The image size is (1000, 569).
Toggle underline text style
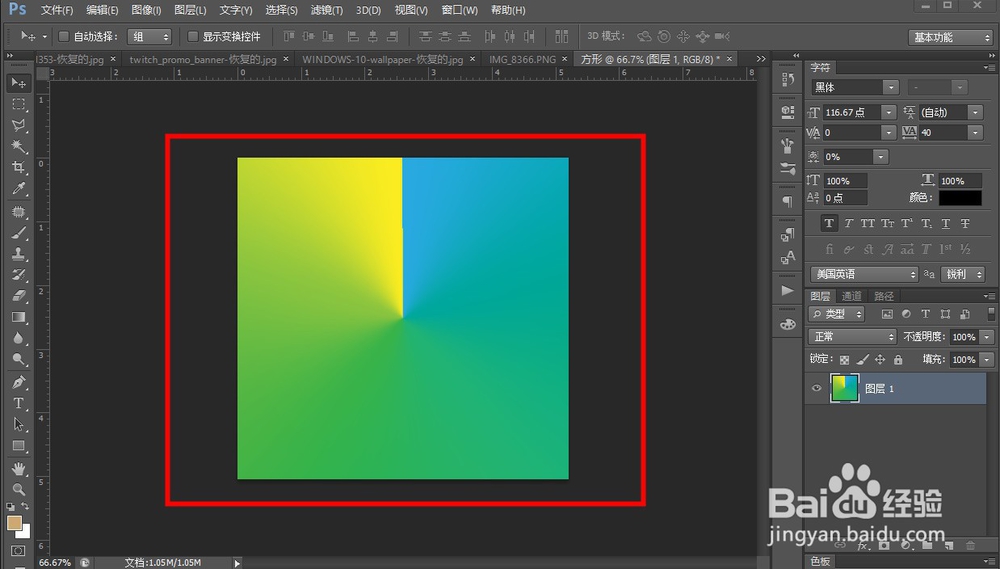coord(946,223)
